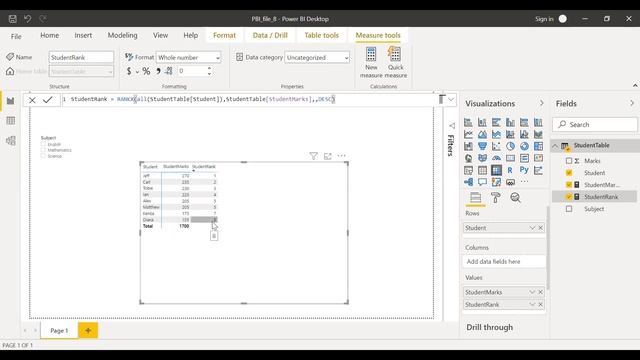
Task: Save the file using the title bar icon
Action: (x=13, y=19)
